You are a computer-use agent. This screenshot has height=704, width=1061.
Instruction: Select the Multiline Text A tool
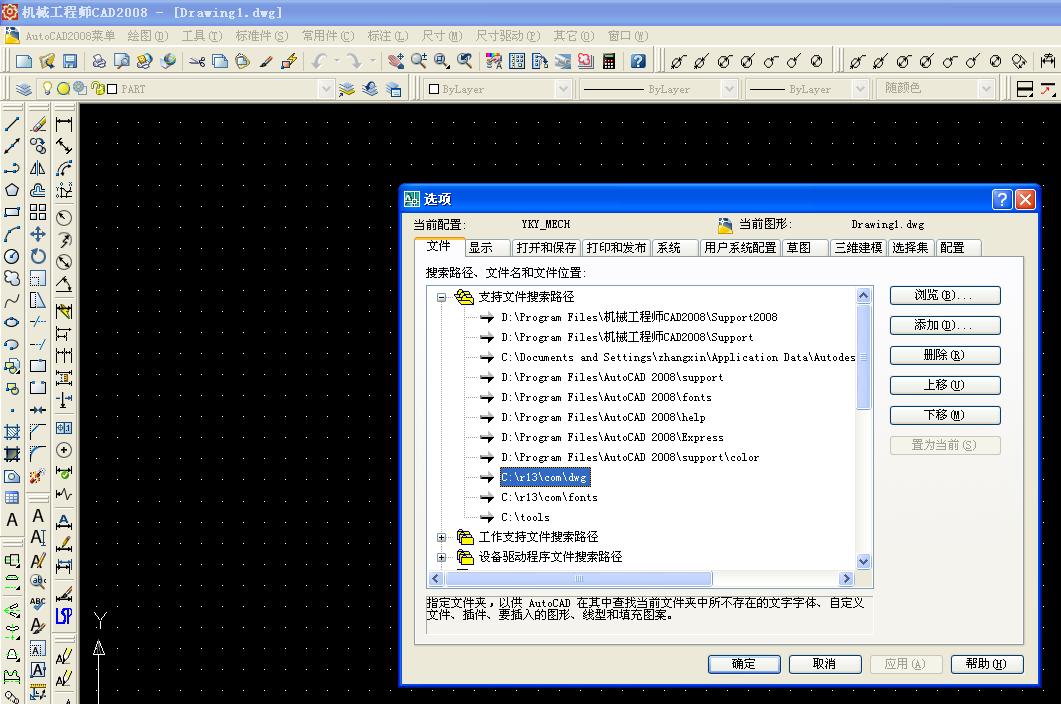click(12, 520)
